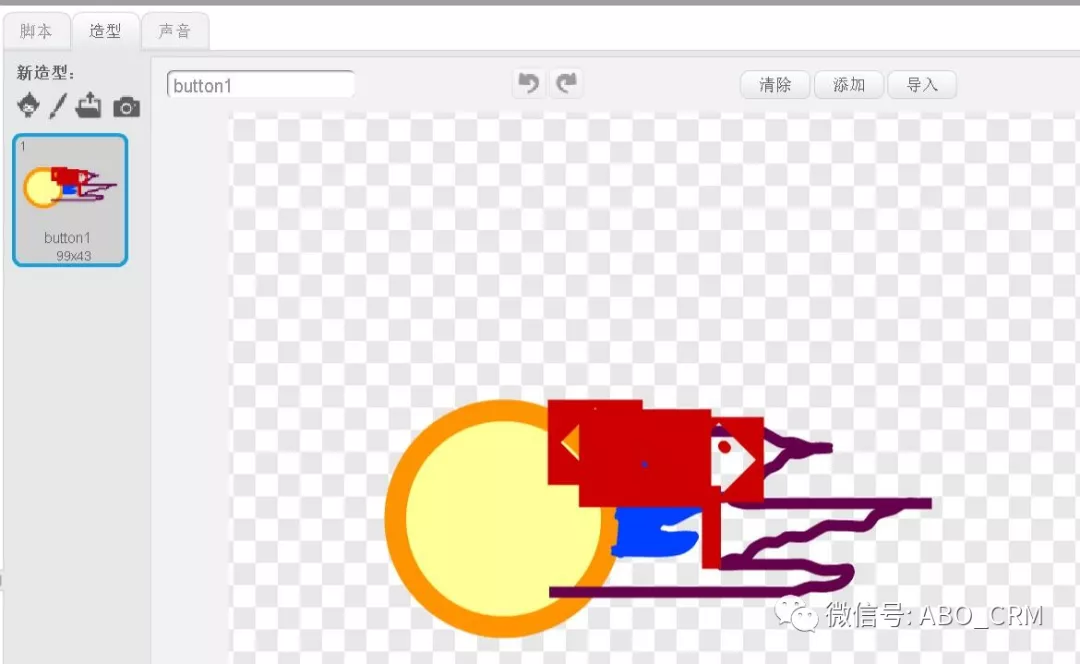The image size is (1080, 664).
Task: Open the 声音 tab
Action: (x=174, y=31)
